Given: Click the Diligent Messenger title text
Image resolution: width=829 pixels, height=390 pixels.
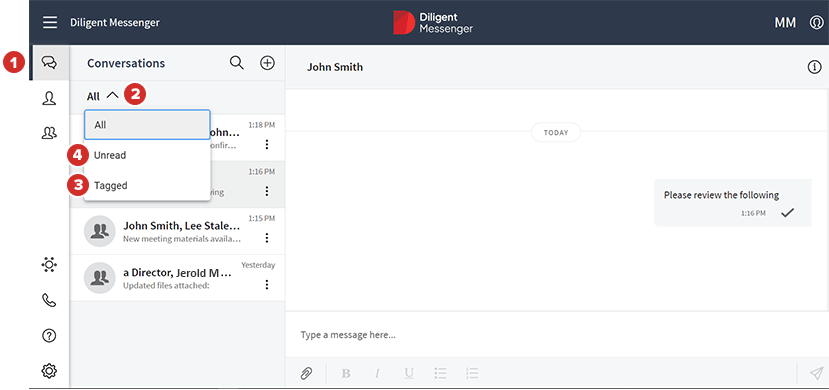Looking at the screenshot, I should tap(115, 23).
